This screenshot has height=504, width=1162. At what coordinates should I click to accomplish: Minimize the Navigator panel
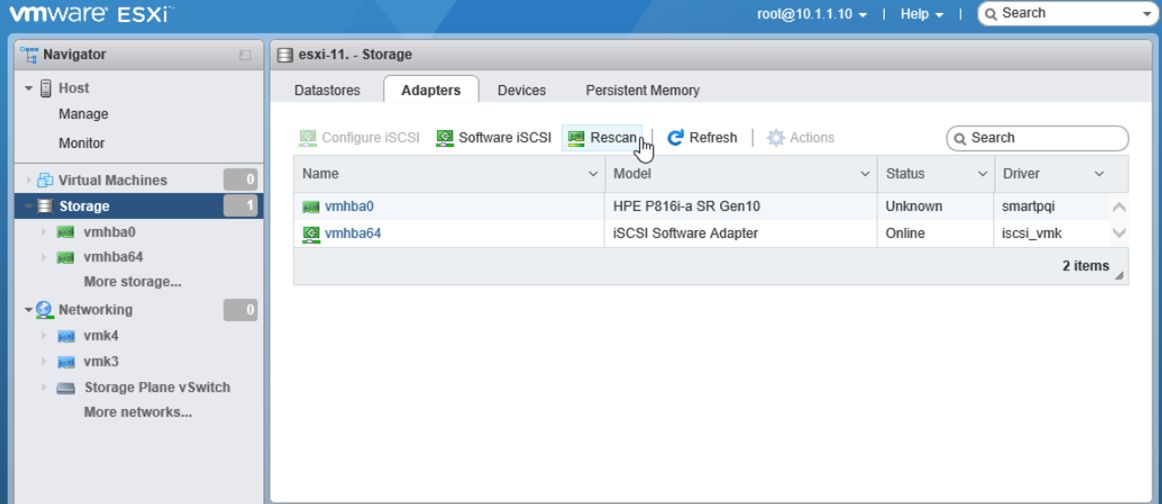(245, 55)
